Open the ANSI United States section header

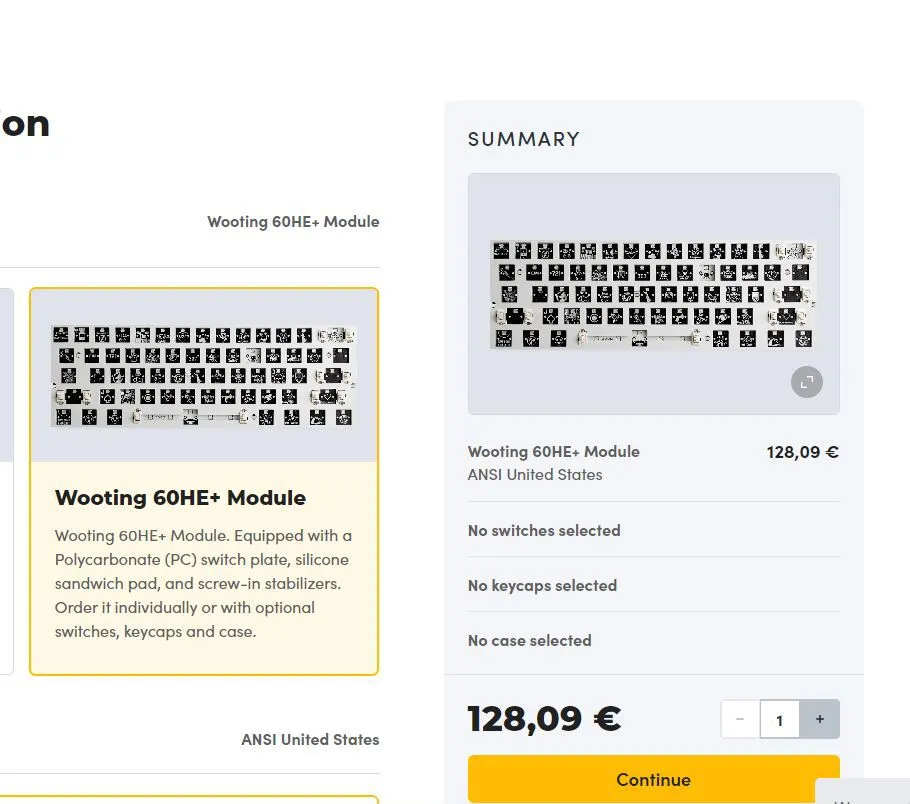tap(310, 740)
